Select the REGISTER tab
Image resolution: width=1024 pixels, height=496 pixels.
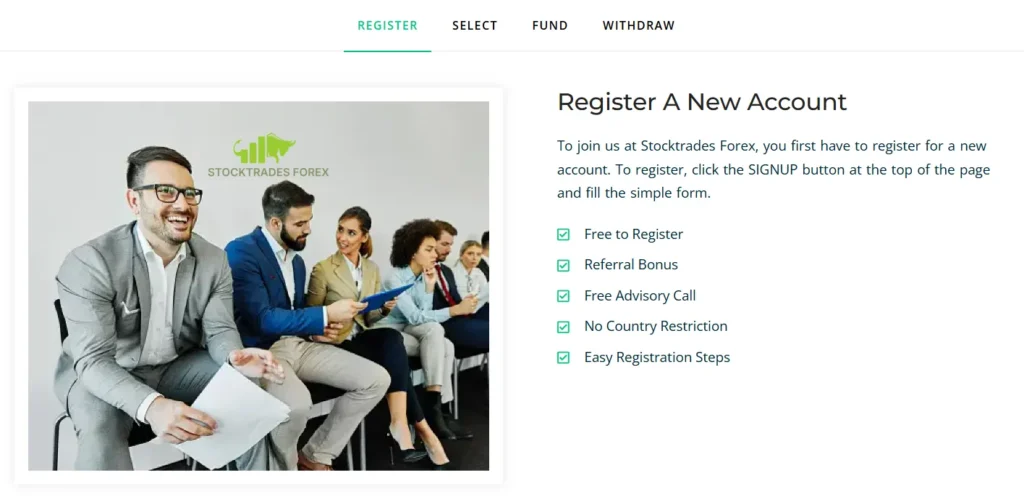point(387,25)
